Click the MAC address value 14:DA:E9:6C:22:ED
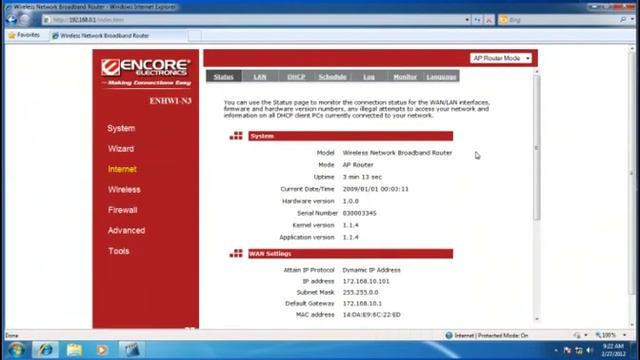Image resolution: width=640 pixels, height=360 pixels. tap(371, 315)
